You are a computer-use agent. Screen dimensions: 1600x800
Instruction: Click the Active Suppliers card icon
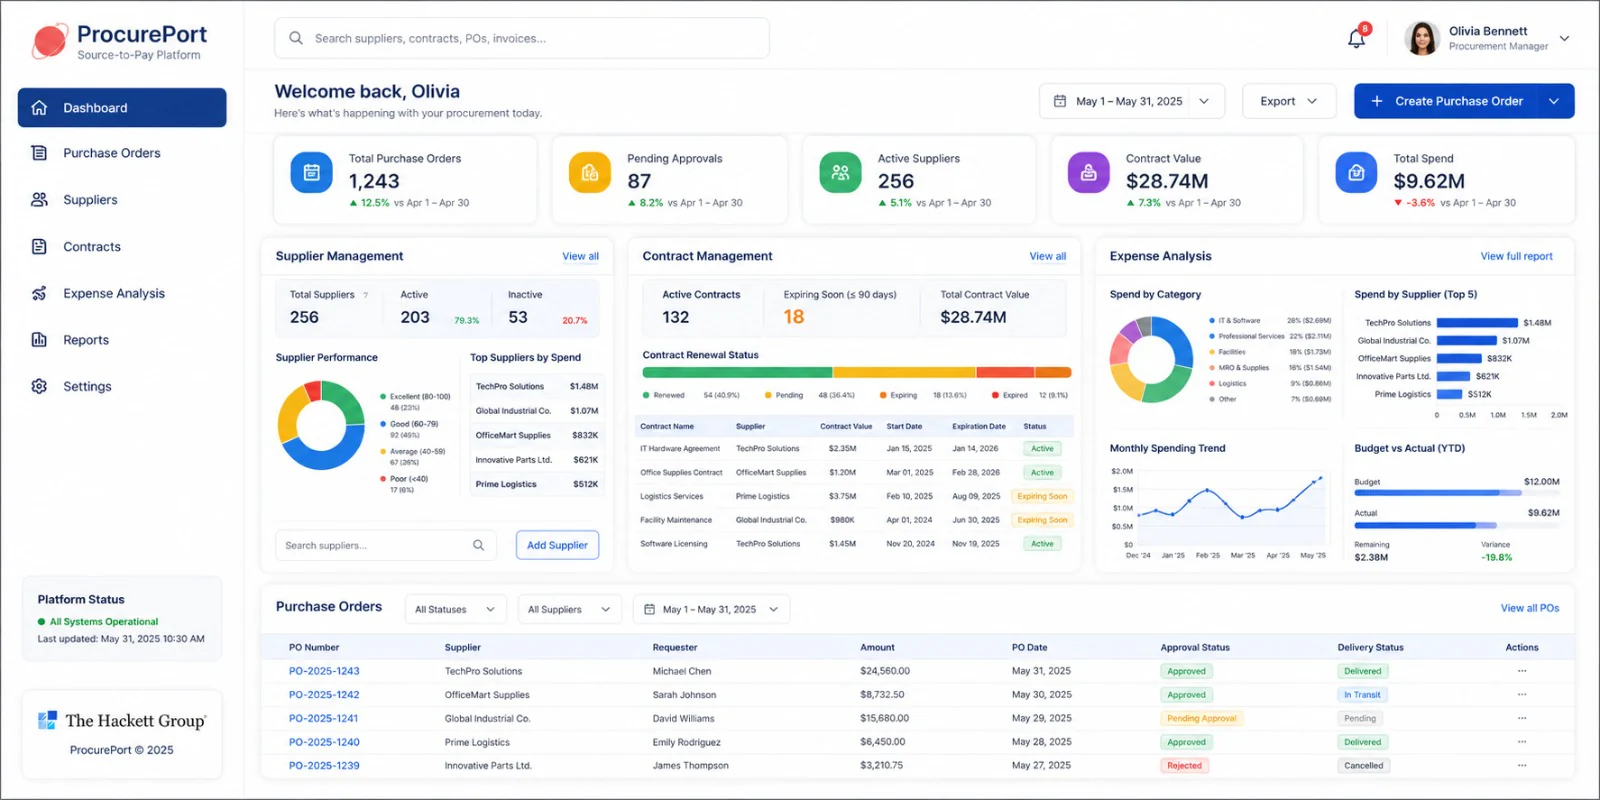(x=840, y=172)
